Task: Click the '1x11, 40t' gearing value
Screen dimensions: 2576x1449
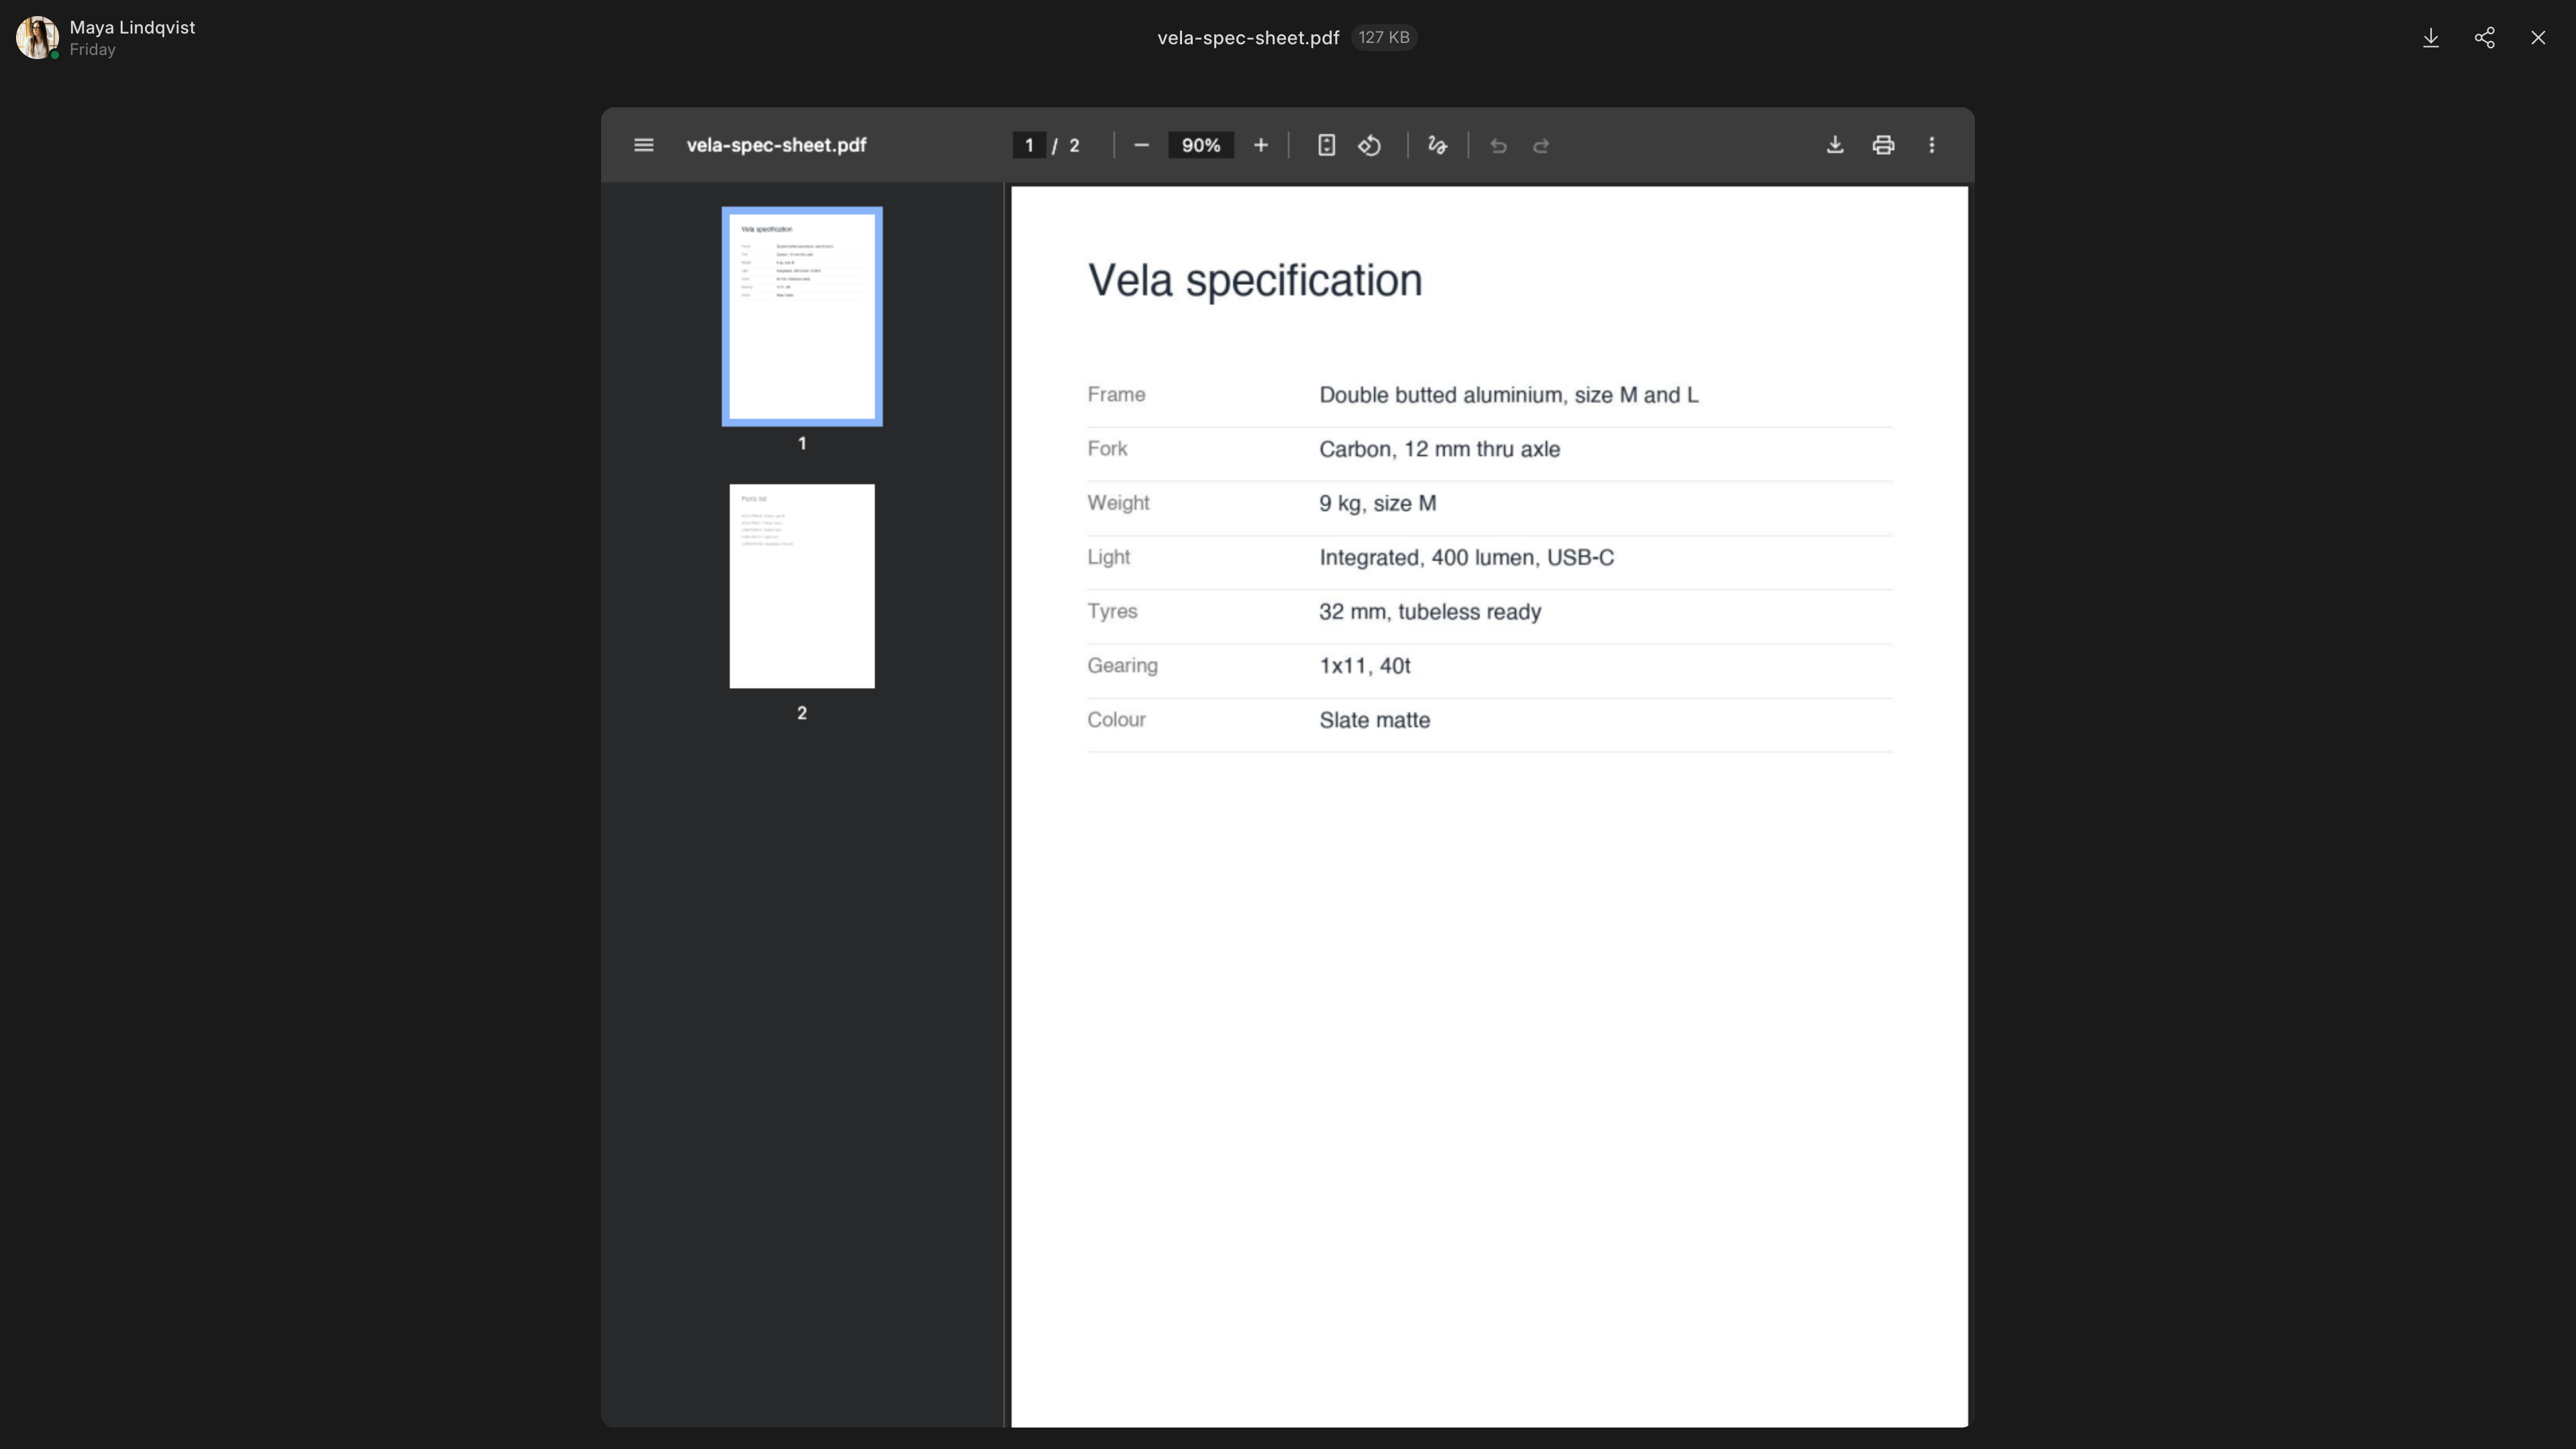Action: (x=1364, y=666)
